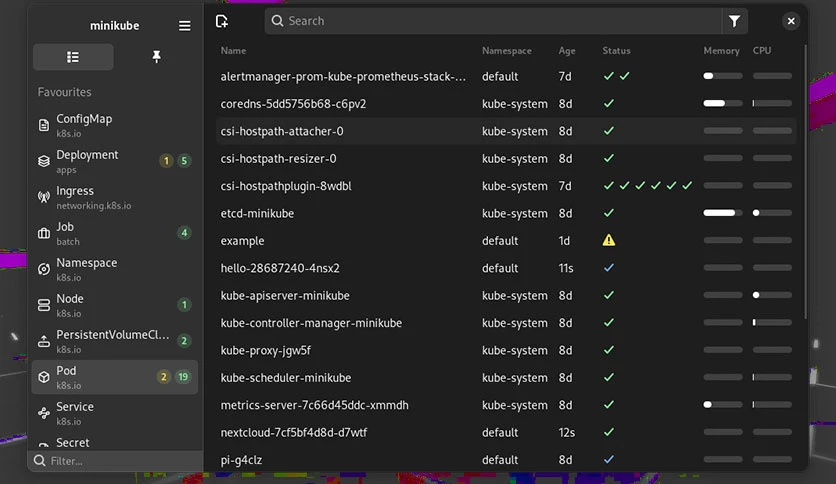
Task: Click the Ingress antenna icon
Action: pyautogui.click(x=44, y=197)
